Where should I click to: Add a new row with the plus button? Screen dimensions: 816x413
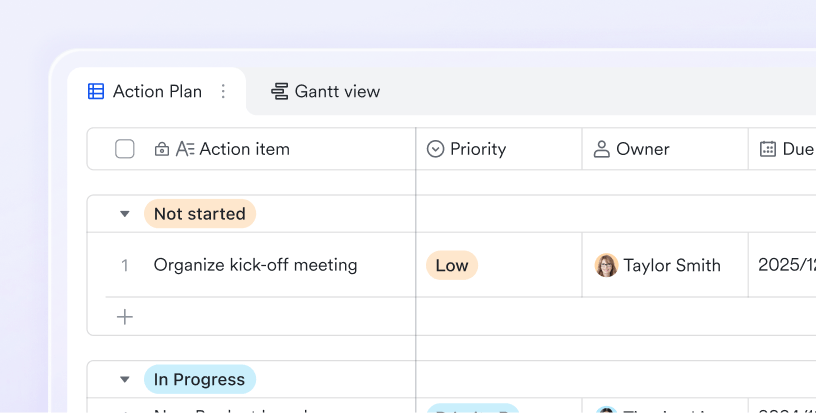click(x=125, y=317)
